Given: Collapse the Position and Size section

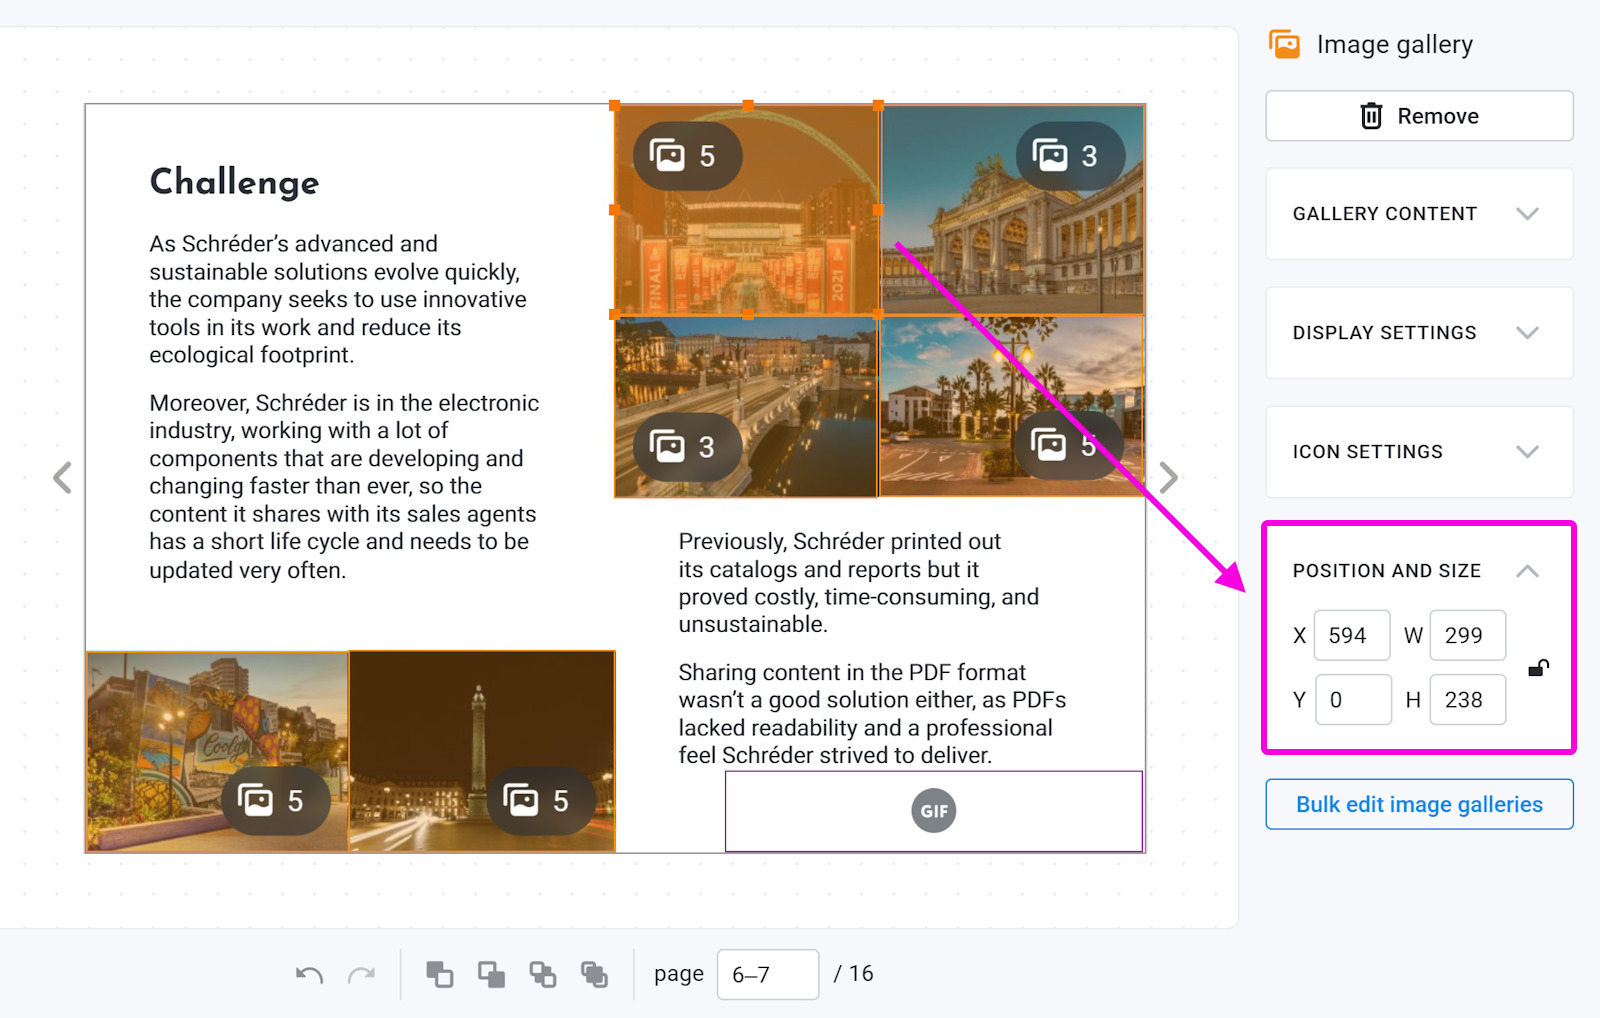Looking at the screenshot, I should (1526, 571).
